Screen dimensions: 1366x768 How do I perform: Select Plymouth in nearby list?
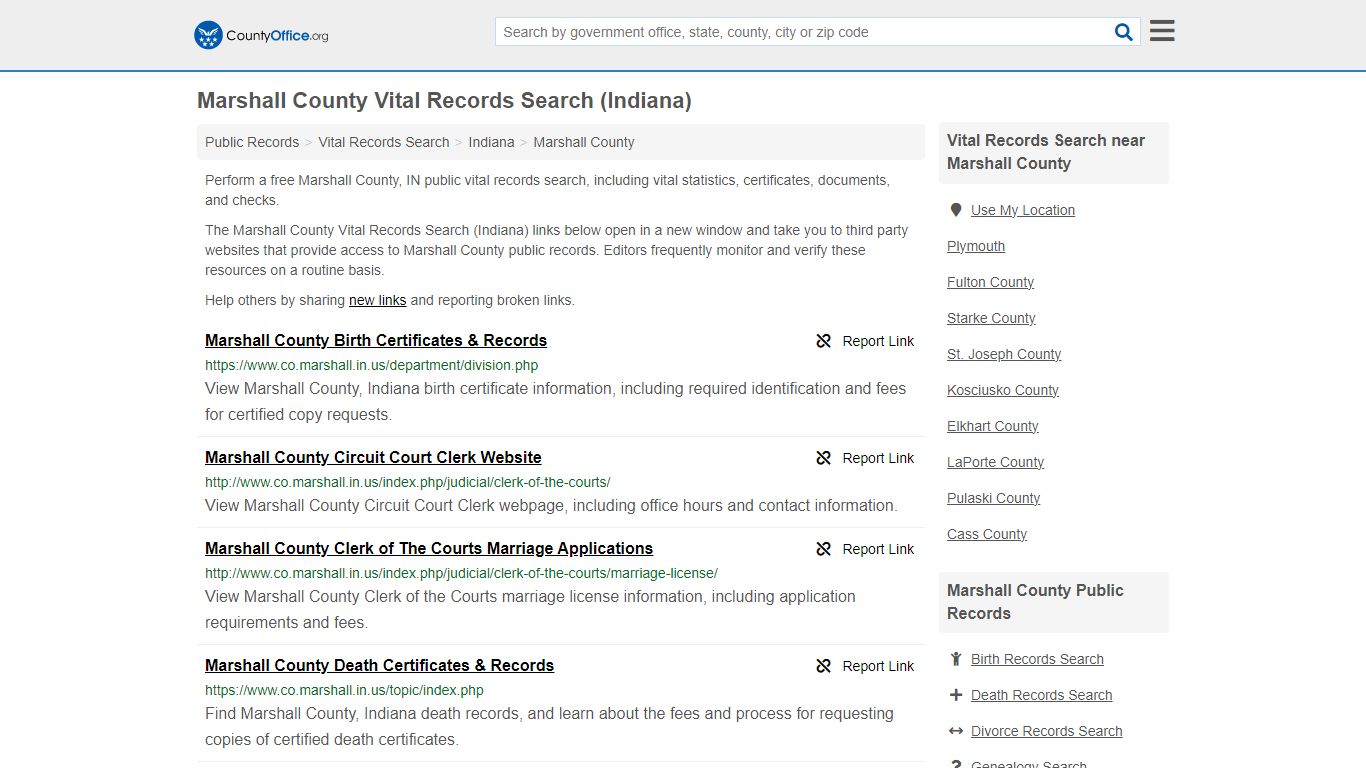[x=976, y=246]
